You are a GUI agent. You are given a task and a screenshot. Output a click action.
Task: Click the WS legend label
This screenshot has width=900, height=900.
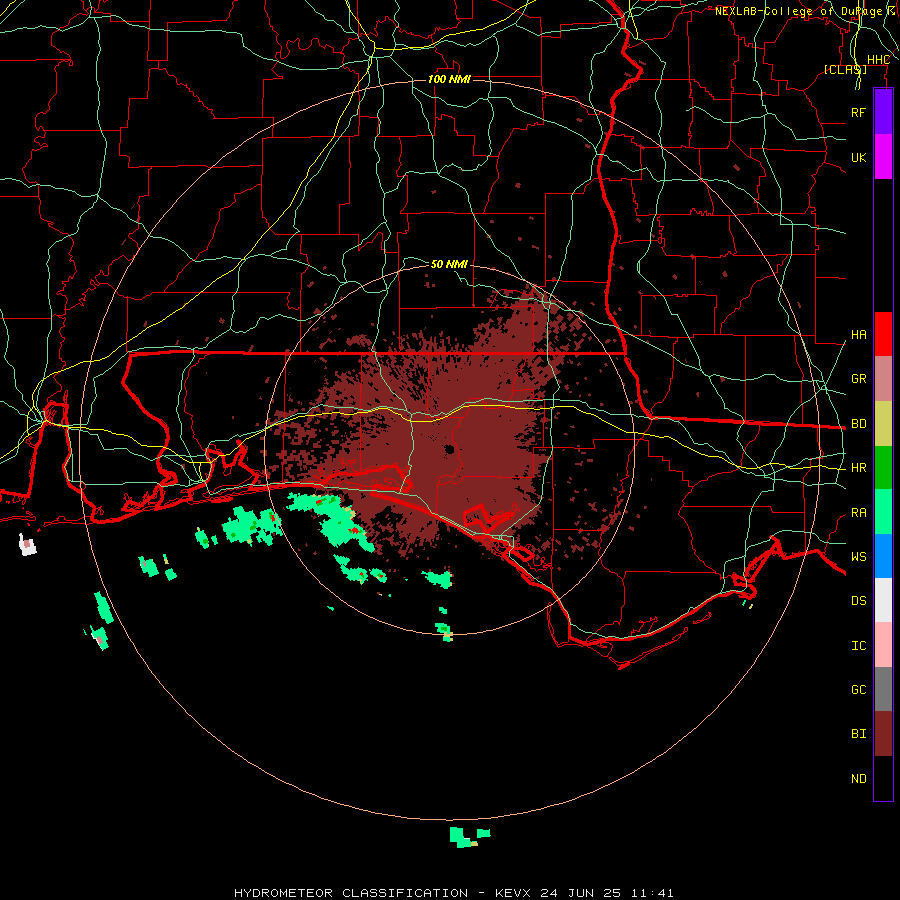pos(858,557)
